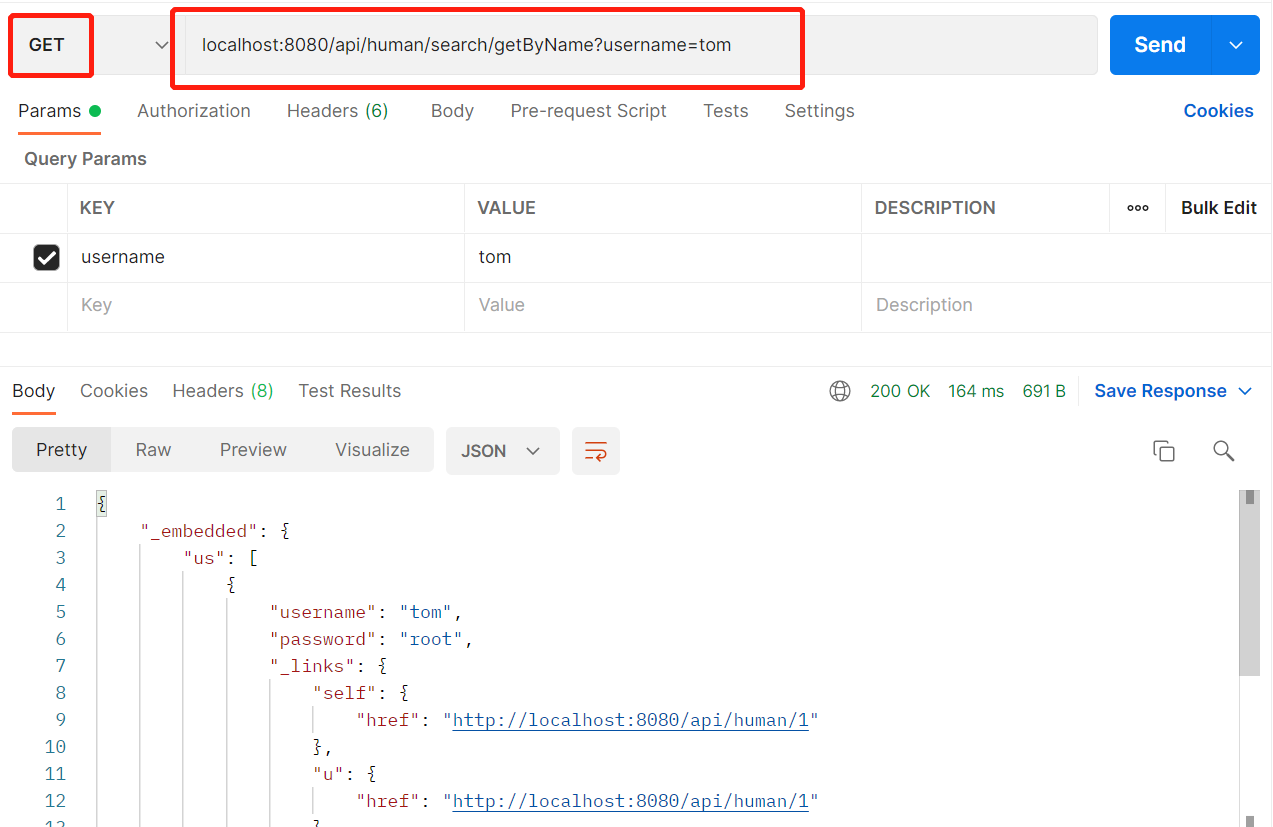Screen dimensions: 1273x827
Task: Open the JSON format dropdown
Action: 502,451
